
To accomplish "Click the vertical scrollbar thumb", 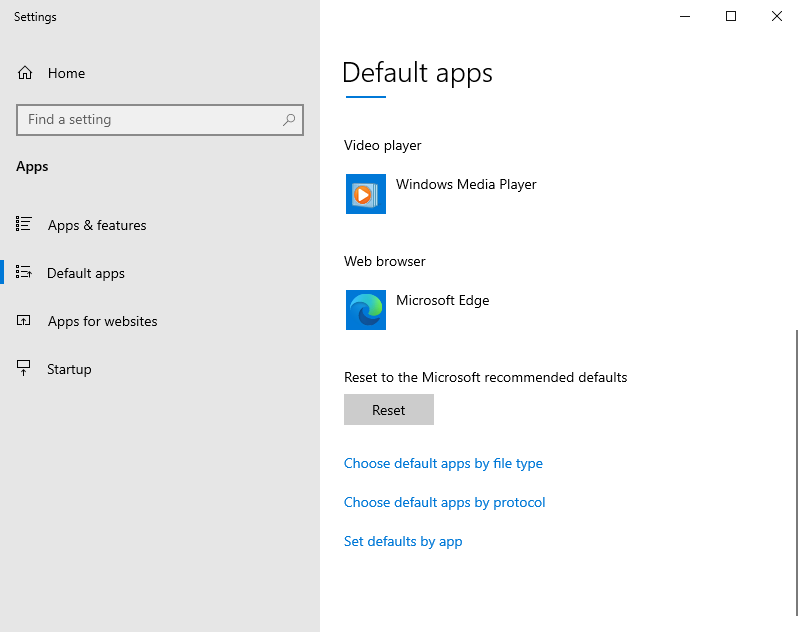I will [797, 473].
